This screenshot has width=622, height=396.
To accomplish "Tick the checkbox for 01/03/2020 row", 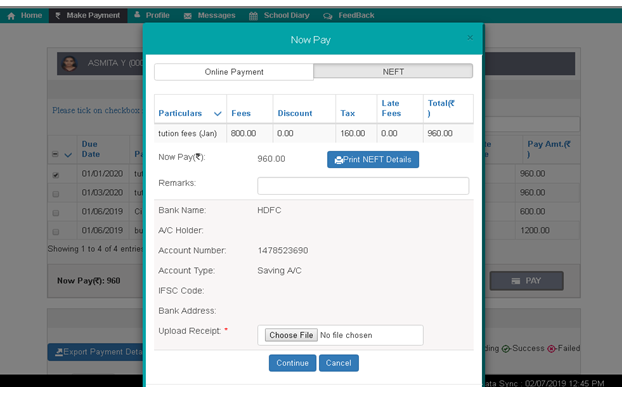I will tap(56, 194).
